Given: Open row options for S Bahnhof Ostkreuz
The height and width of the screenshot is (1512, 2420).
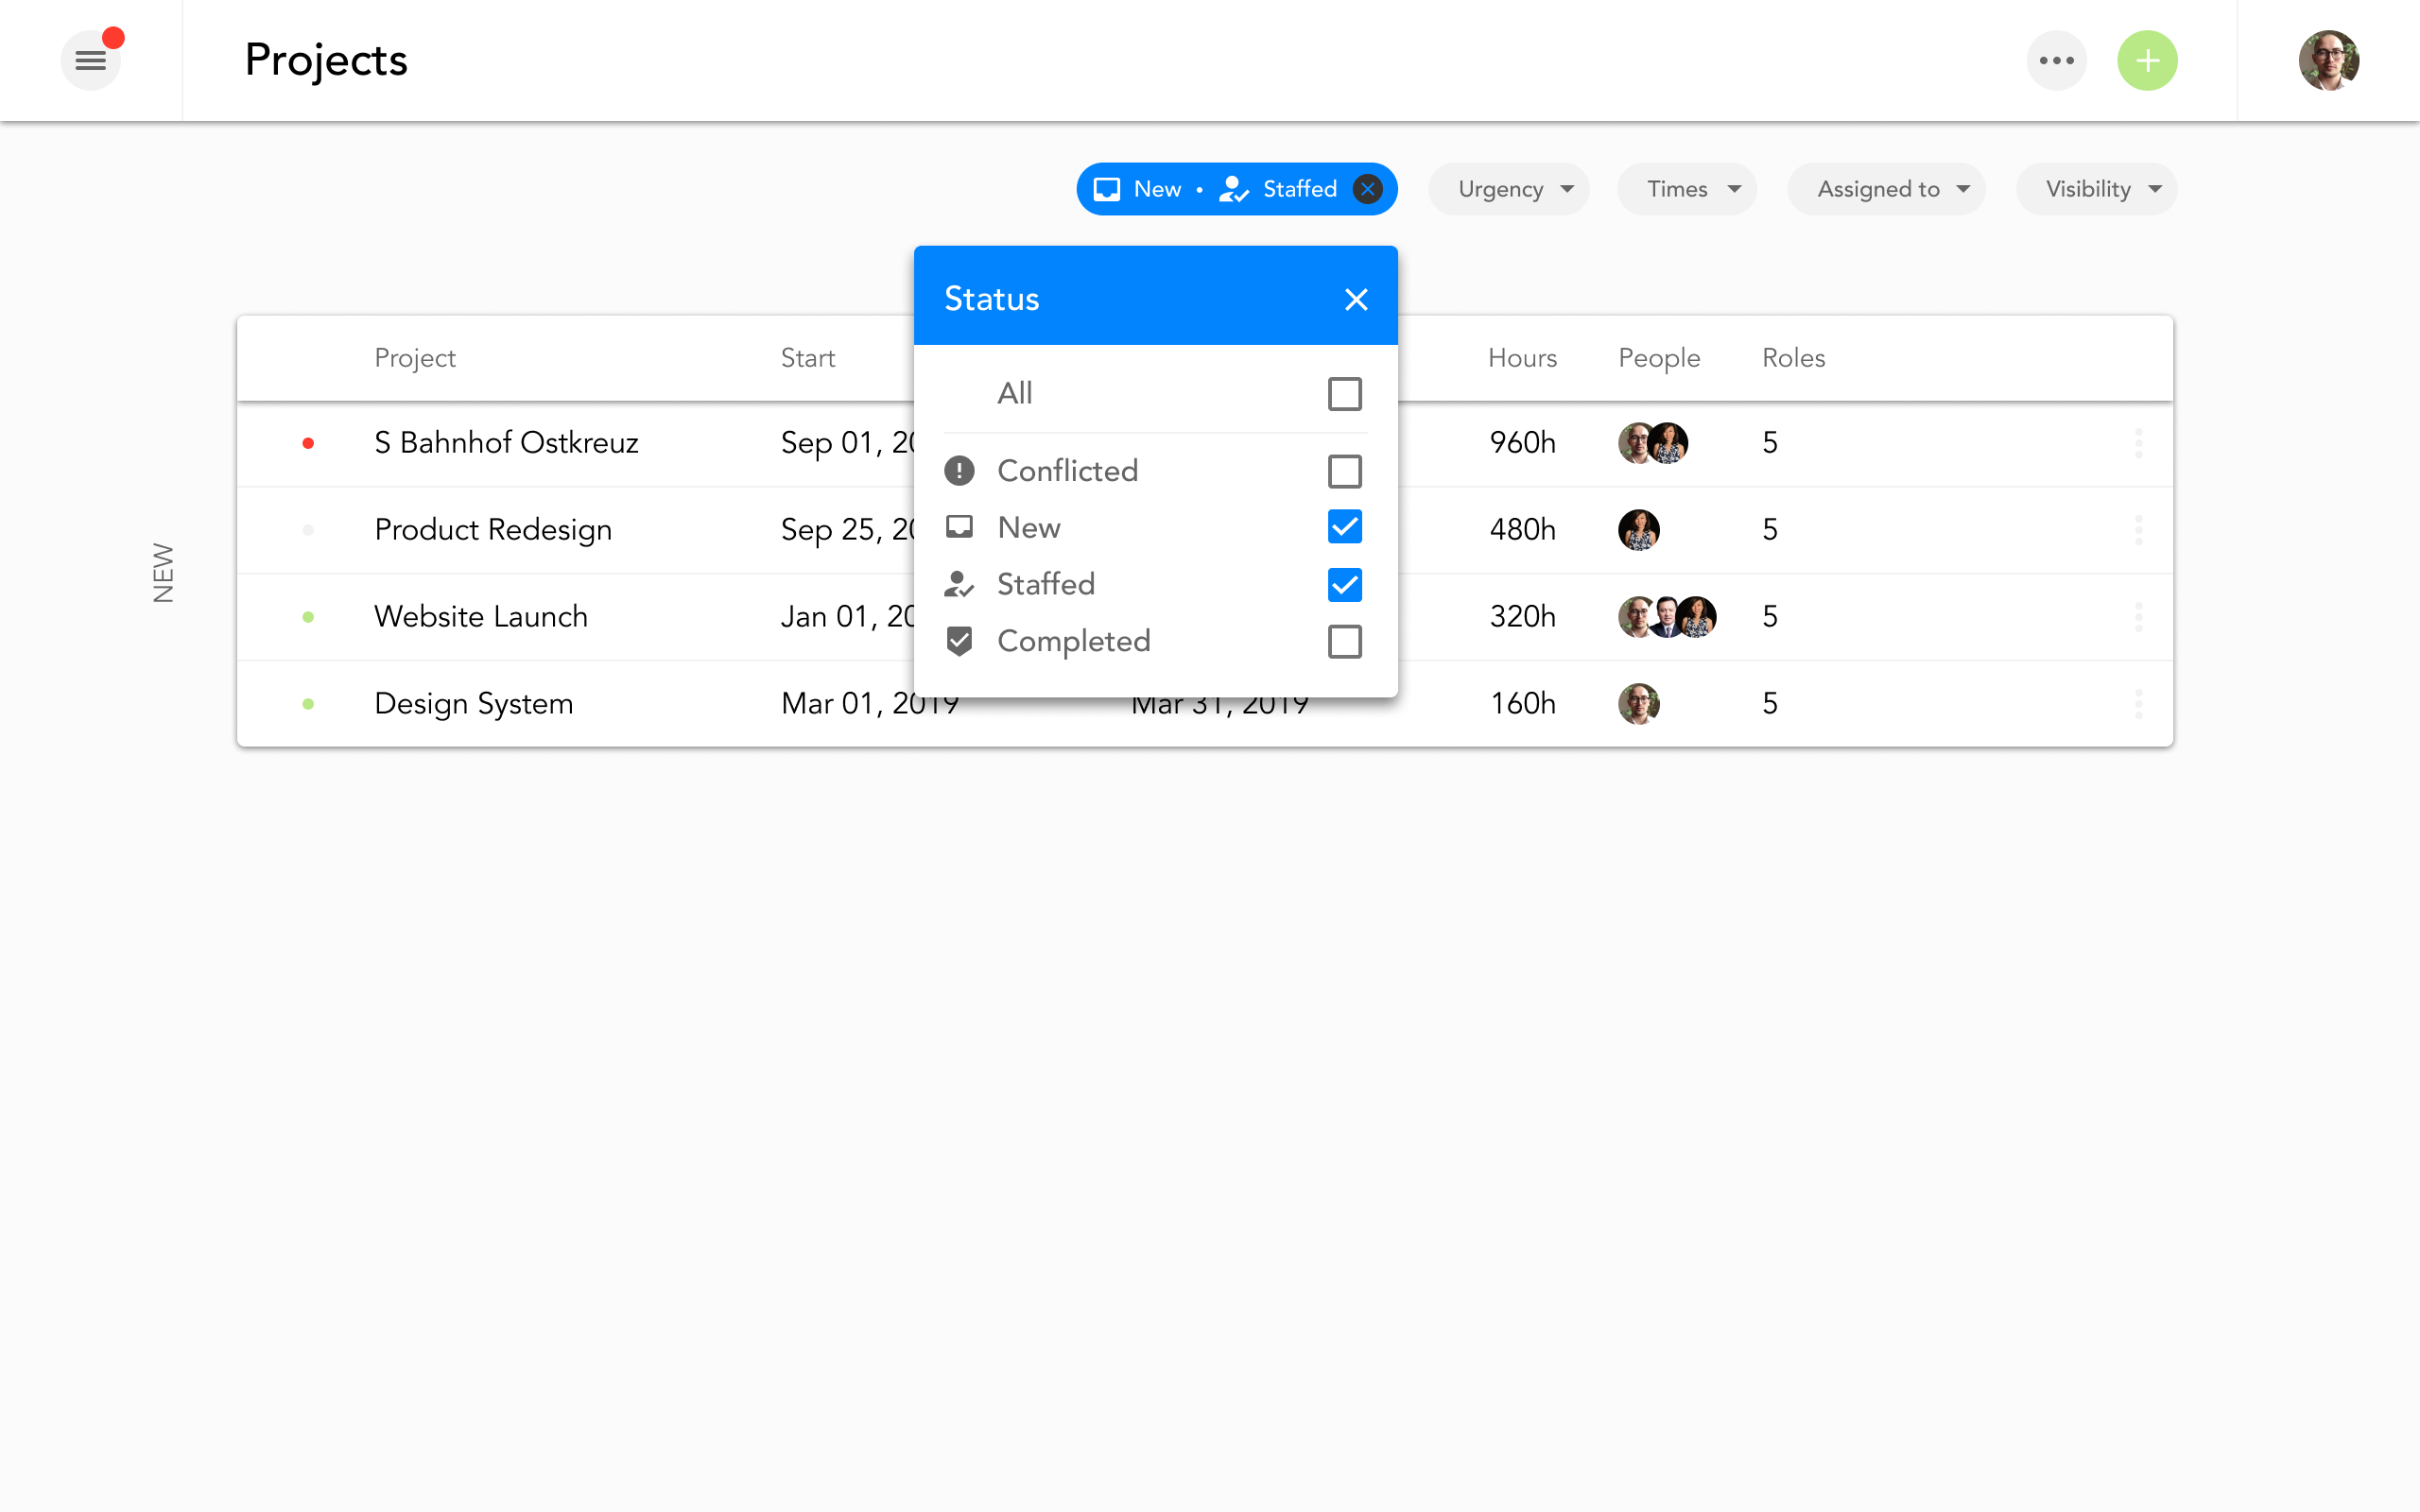Looking at the screenshot, I should (x=2138, y=443).
